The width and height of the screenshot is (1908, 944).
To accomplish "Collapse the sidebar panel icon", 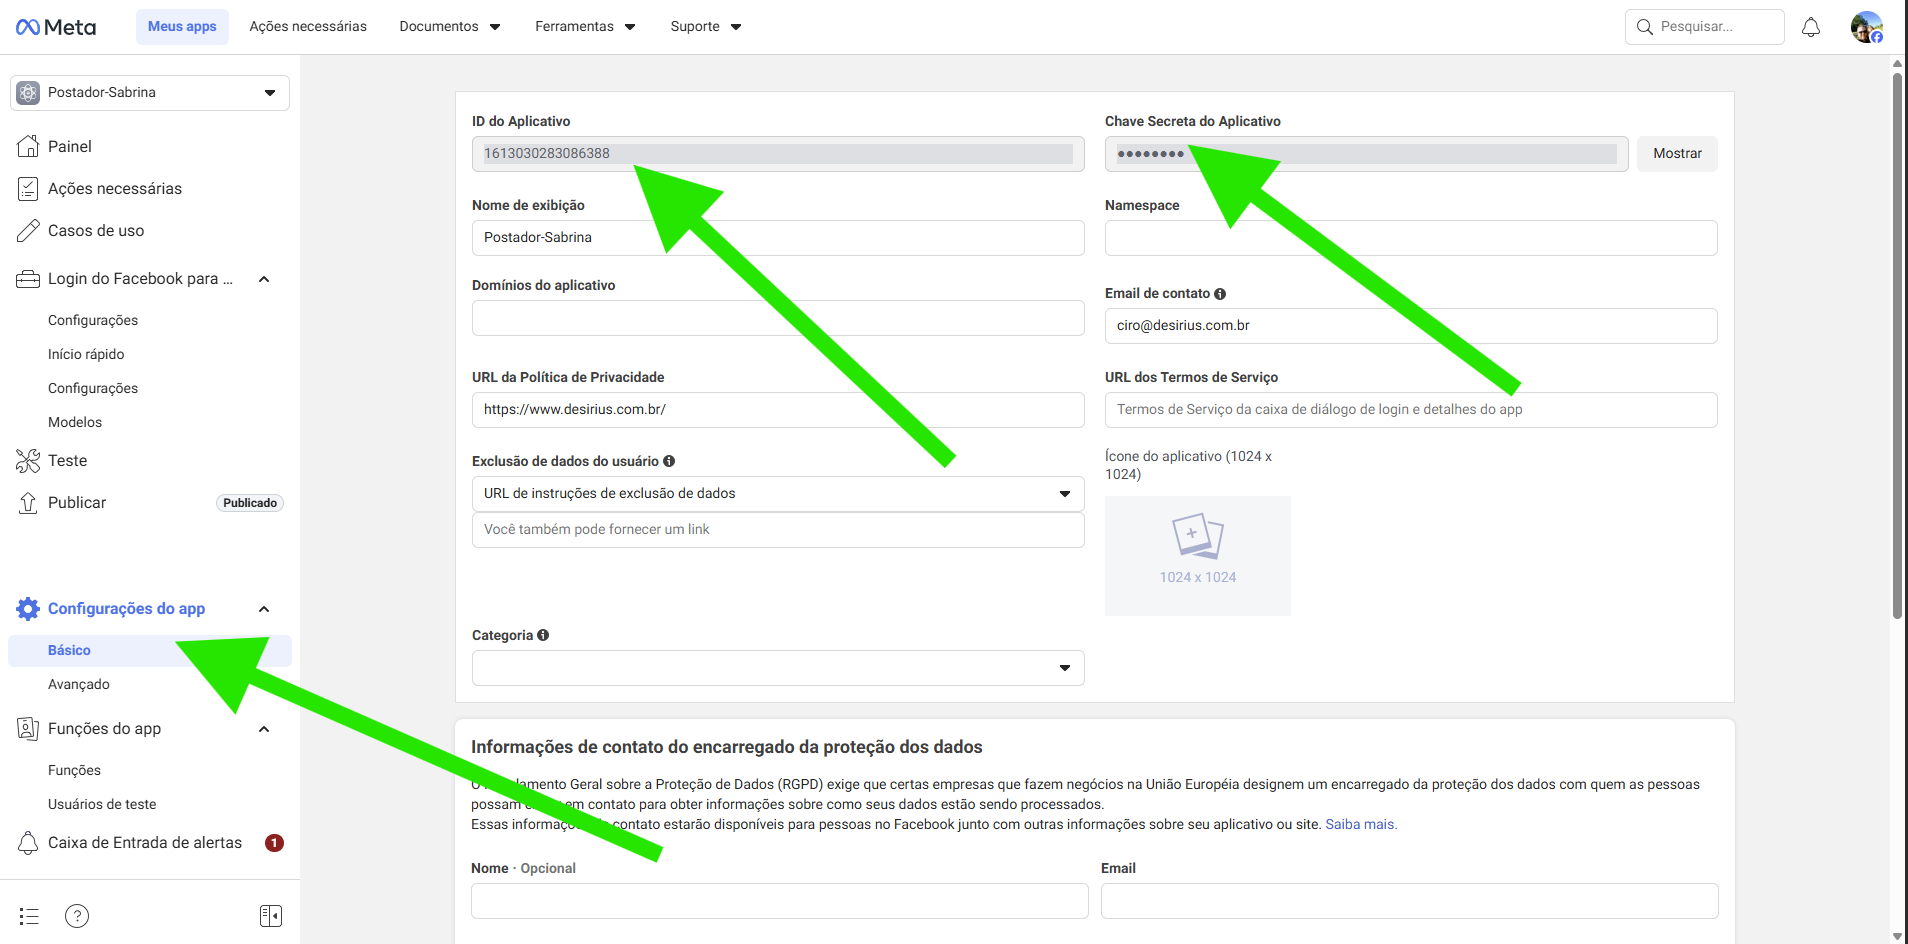I will [271, 916].
